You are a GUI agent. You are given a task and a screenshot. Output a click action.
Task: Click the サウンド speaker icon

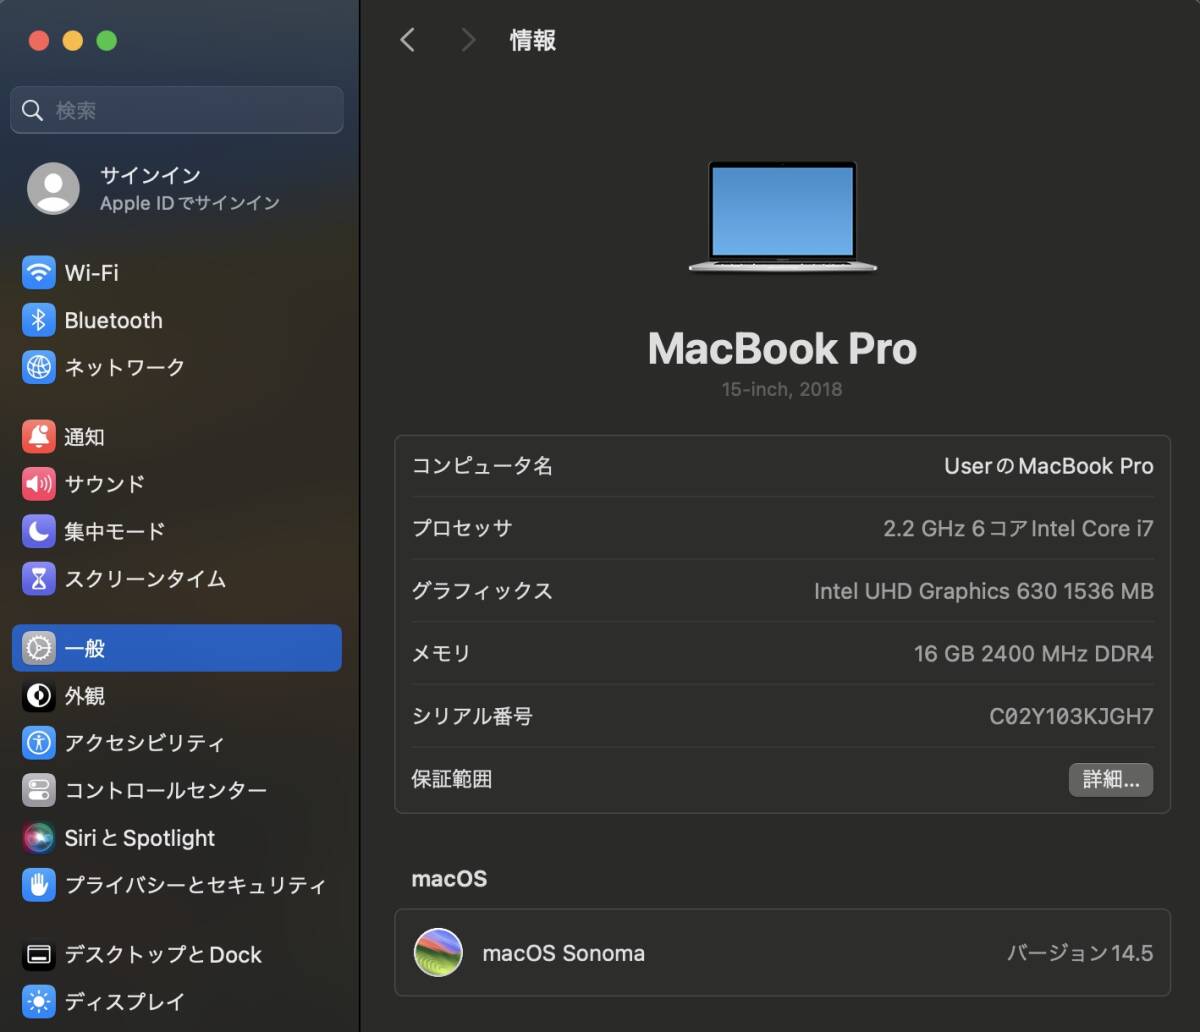coord(39,484)
